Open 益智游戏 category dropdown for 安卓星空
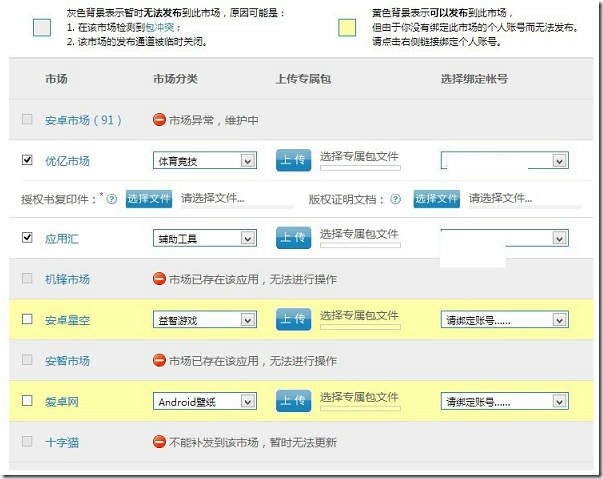The image size is (603, 479). pos(205,320)
